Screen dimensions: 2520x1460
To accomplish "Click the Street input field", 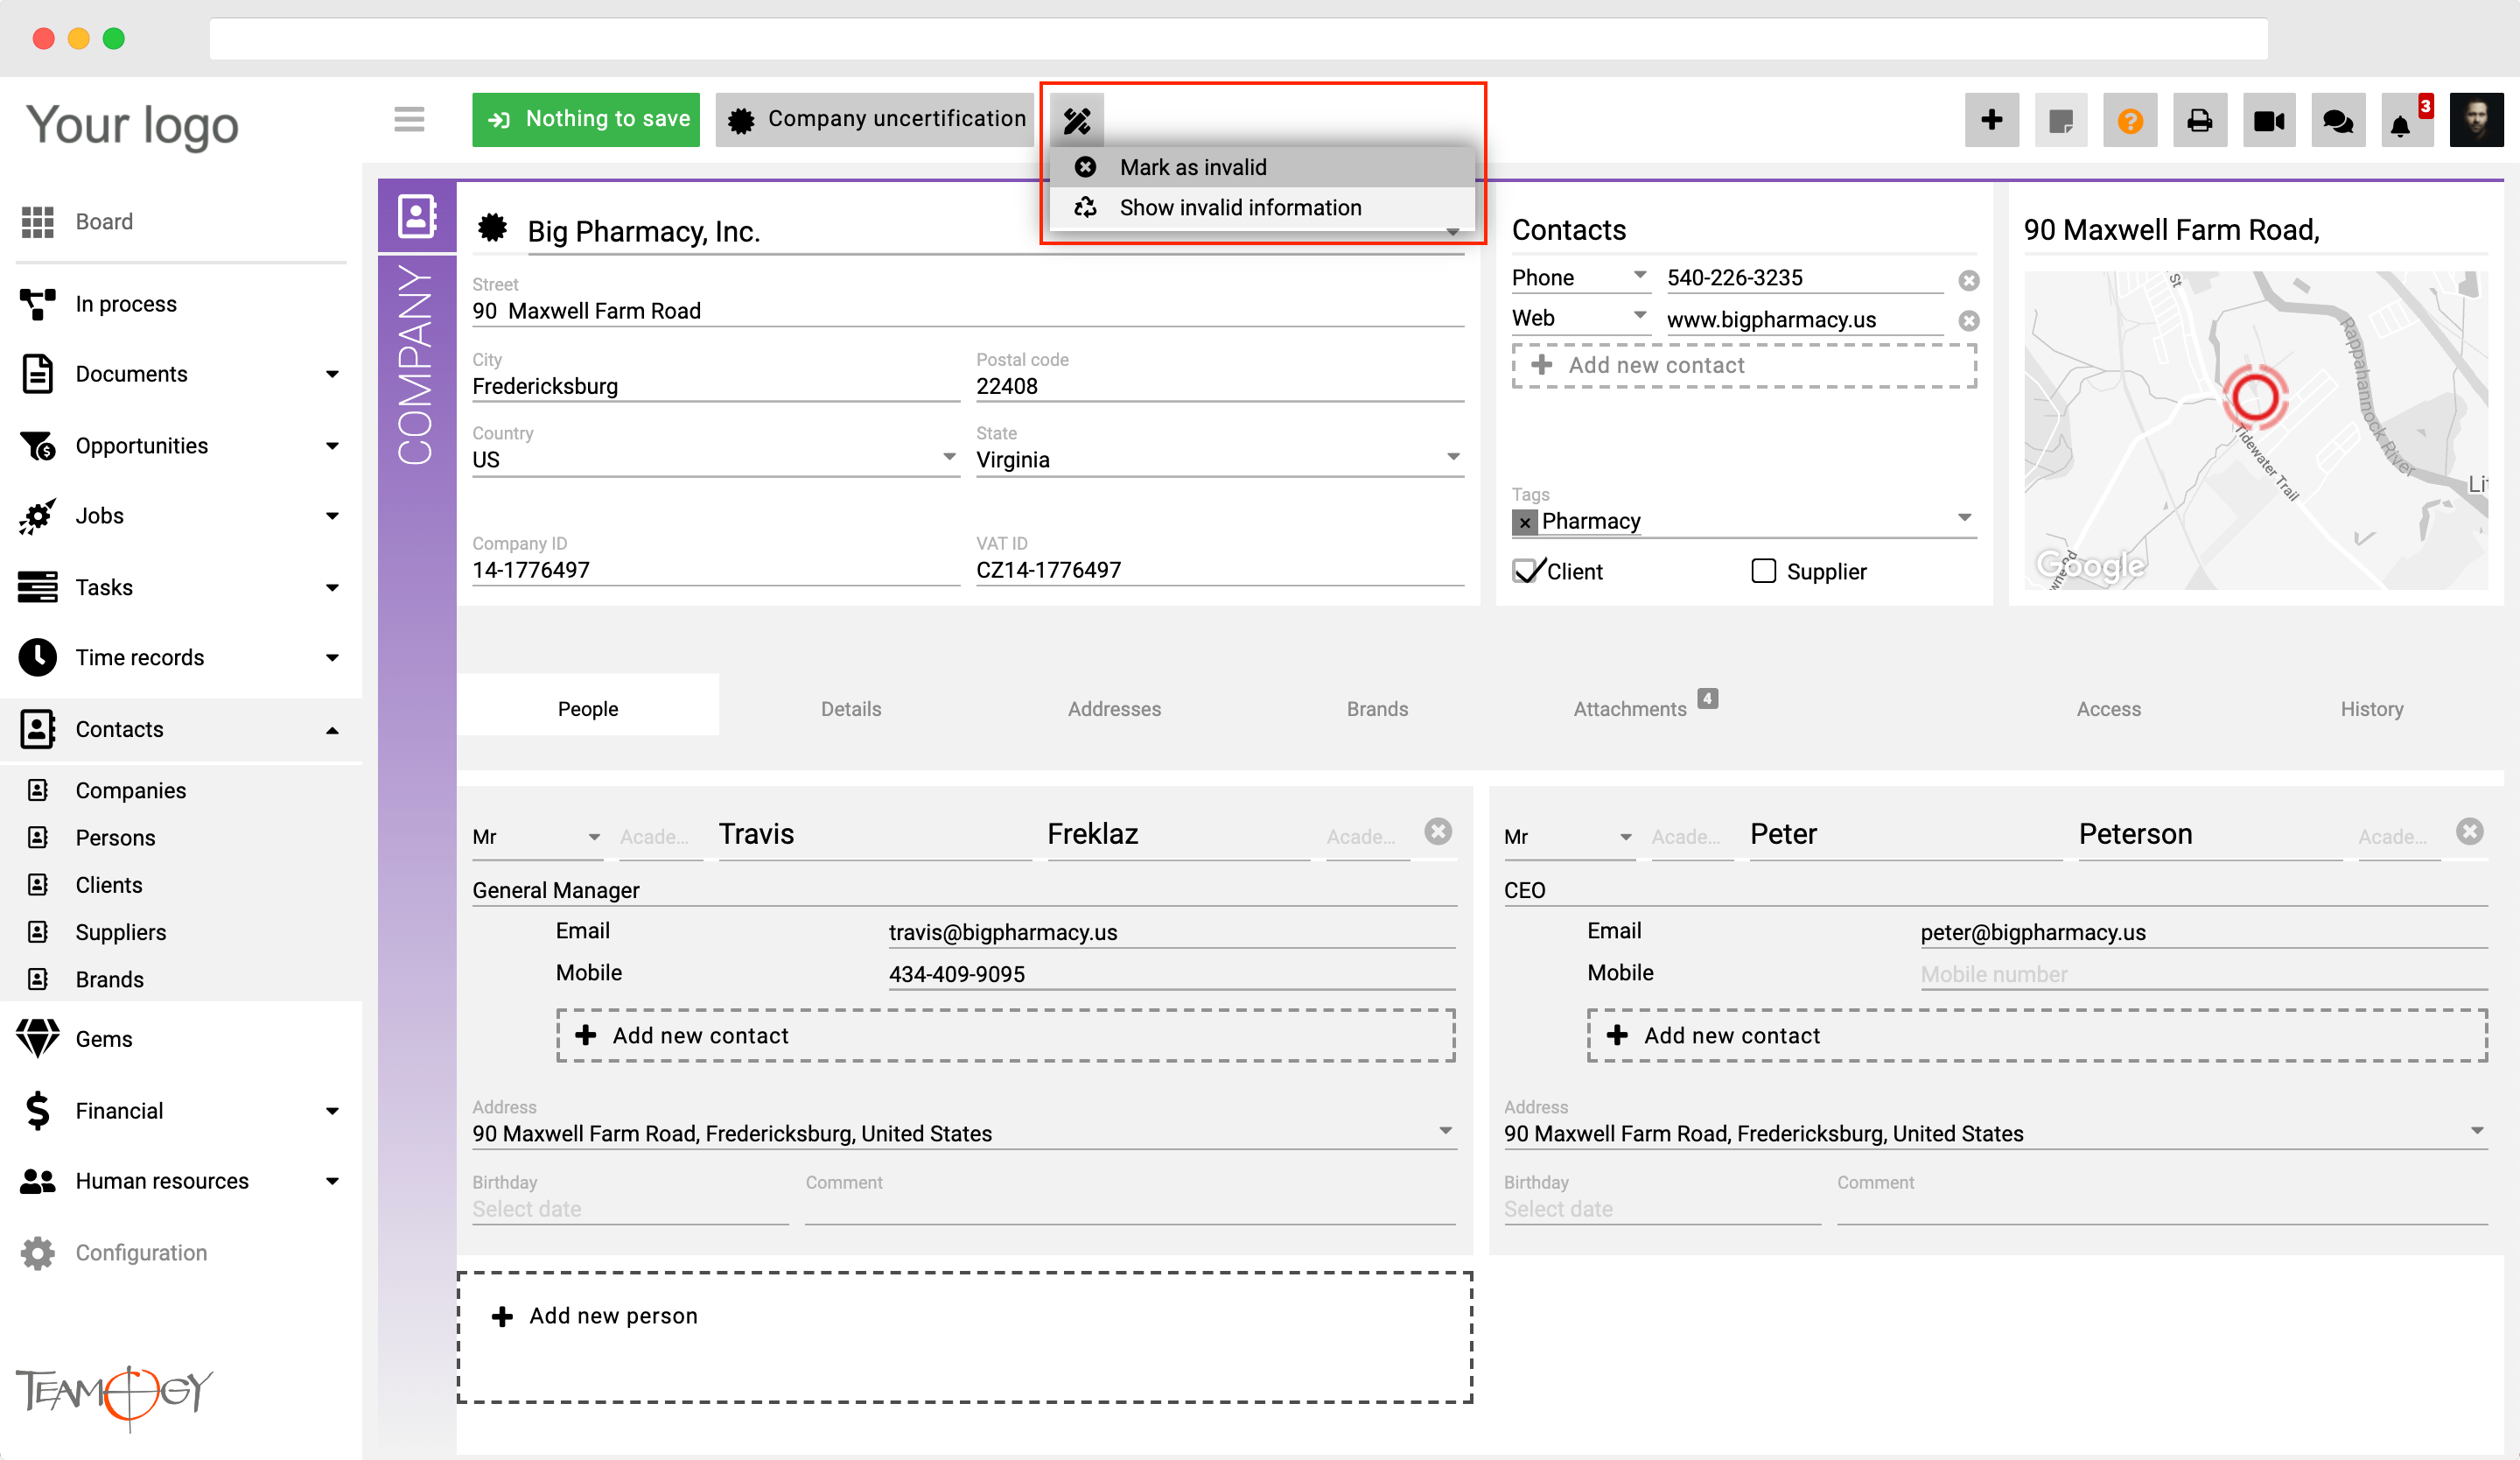I will tap(968, 311).
